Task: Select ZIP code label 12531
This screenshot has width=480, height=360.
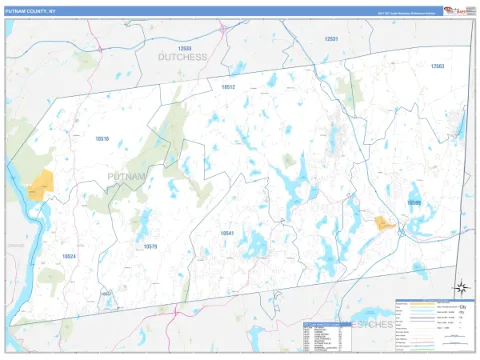Action: coord(331,39)
